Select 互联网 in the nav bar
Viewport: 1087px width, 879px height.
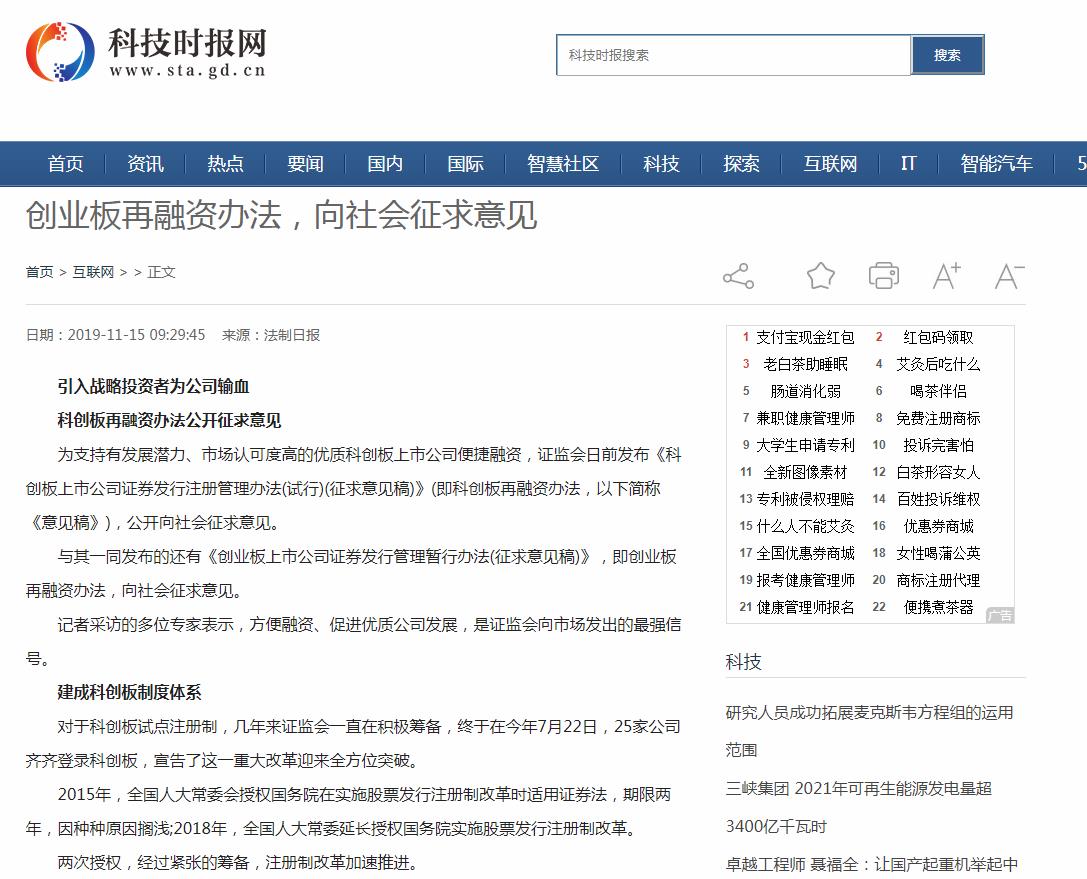831,164
